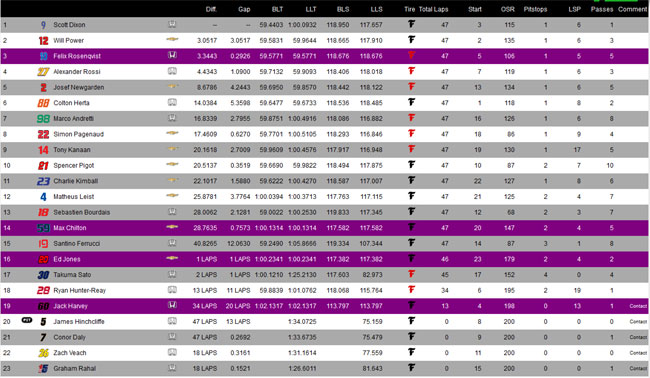Sort by the Pitstops column header

(535, 9)
